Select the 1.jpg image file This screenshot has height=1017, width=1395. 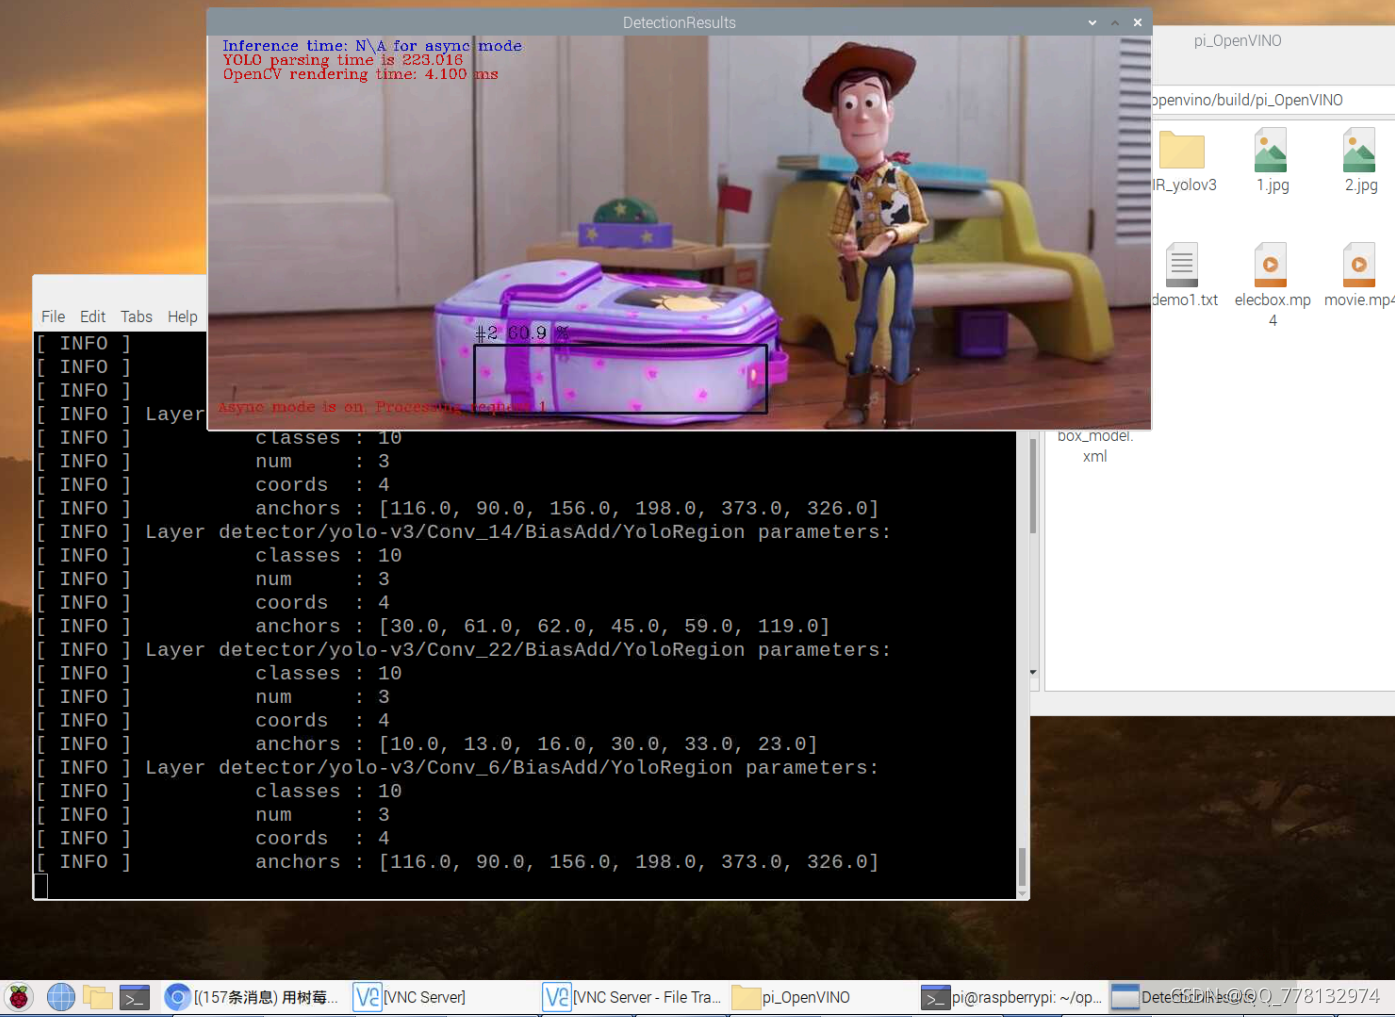[x=1272, y=161]
